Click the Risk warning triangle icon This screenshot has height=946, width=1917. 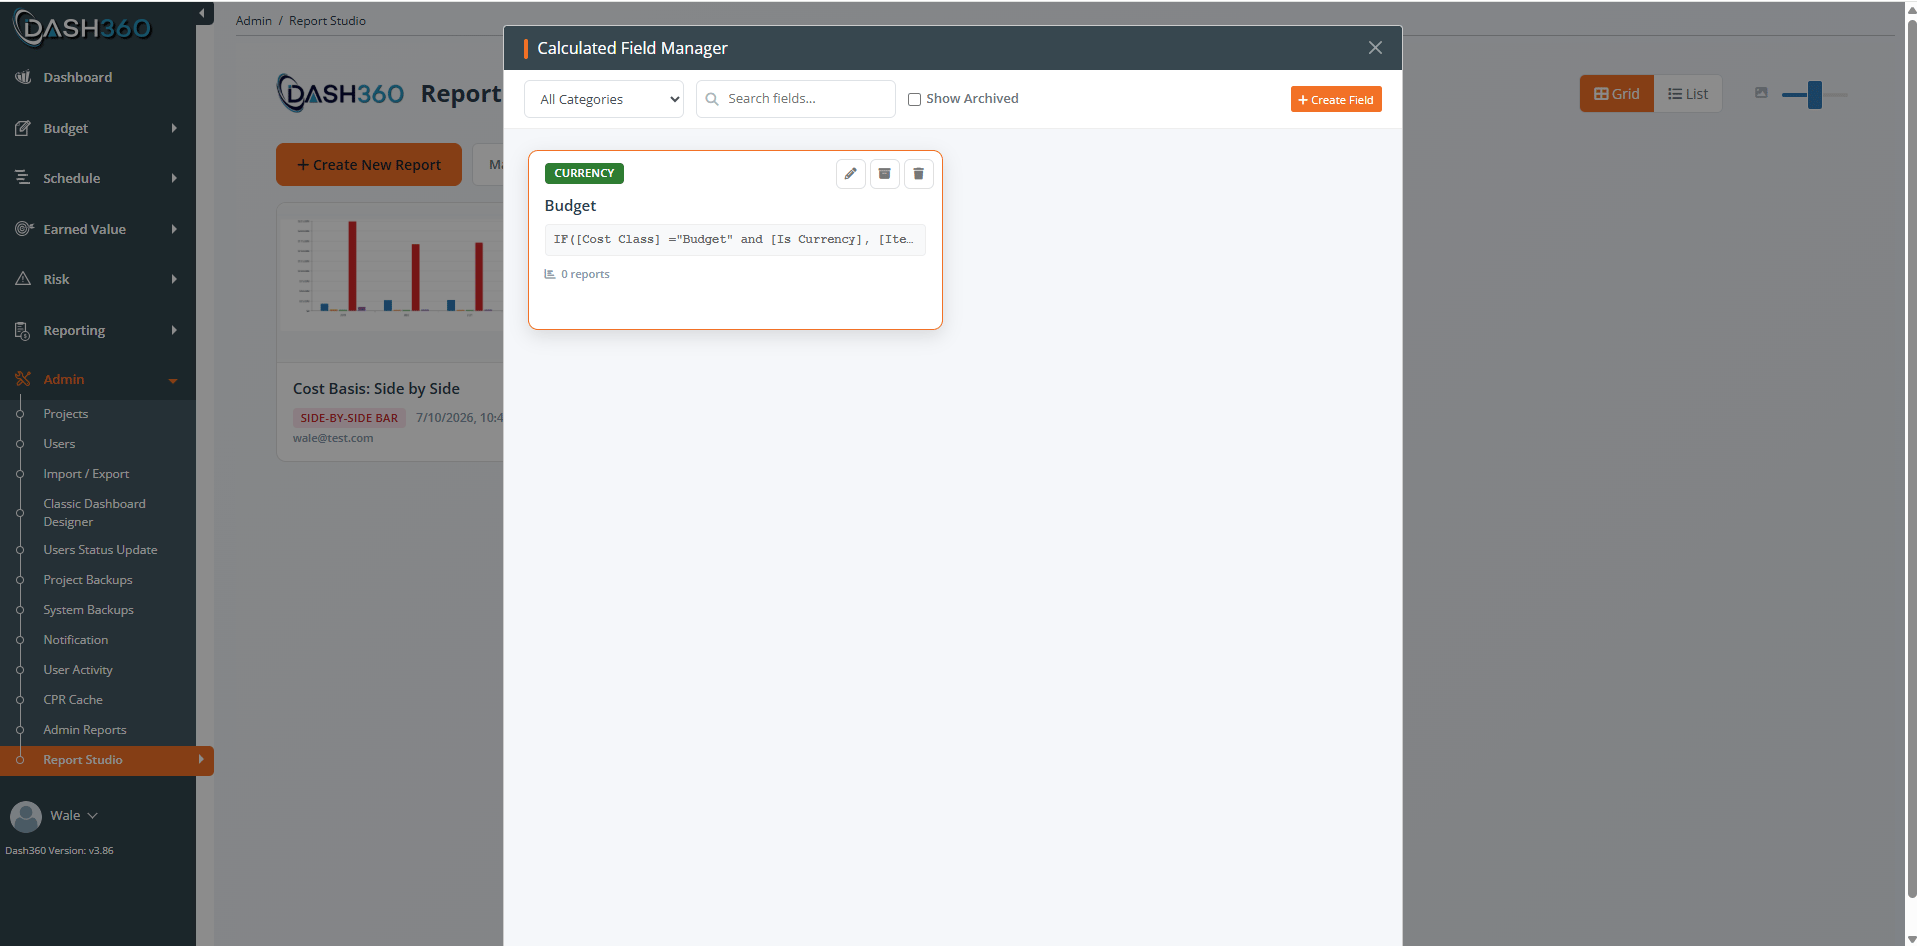click(x=23, y=279)
